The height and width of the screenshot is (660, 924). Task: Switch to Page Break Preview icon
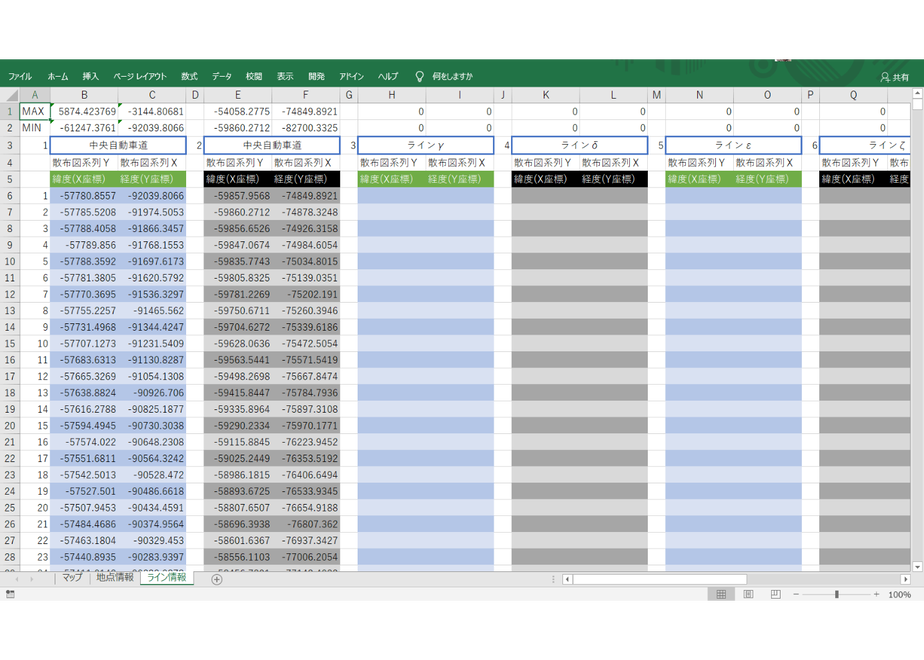point(776,595)
